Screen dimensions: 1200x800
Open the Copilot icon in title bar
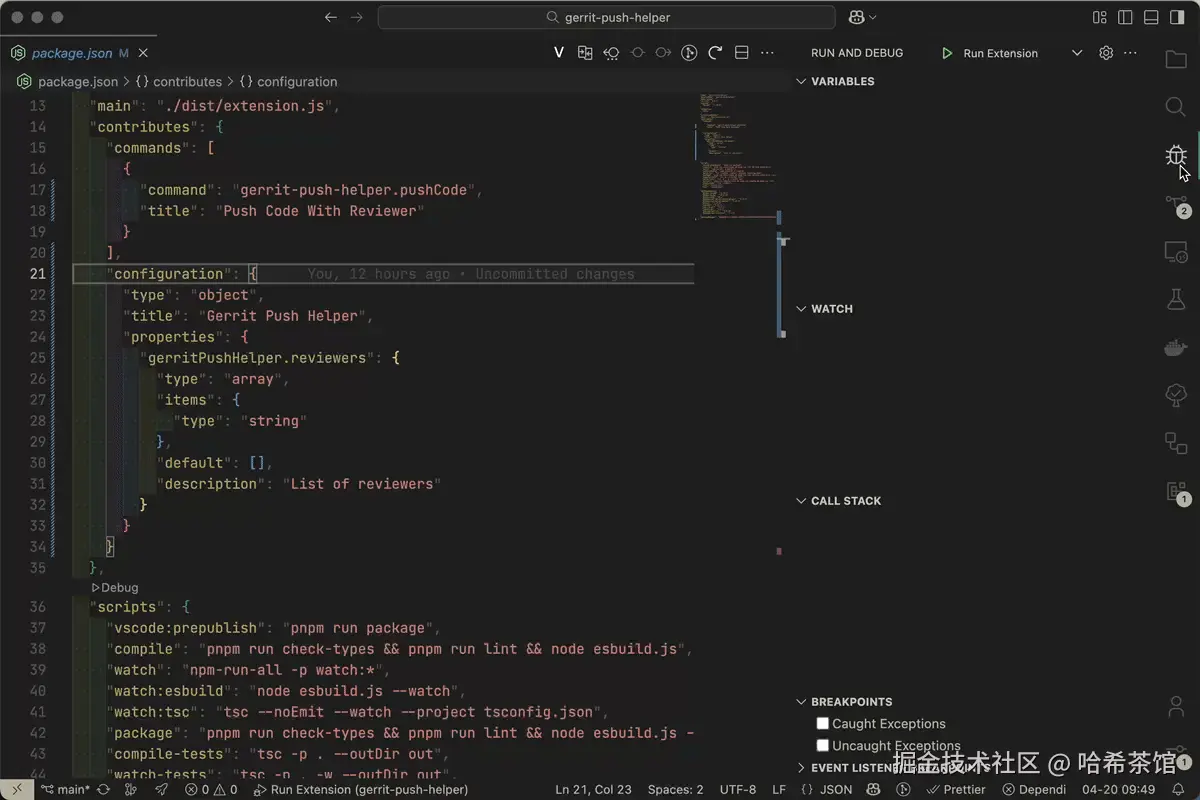pyautogui.click(x=856, y=17)
